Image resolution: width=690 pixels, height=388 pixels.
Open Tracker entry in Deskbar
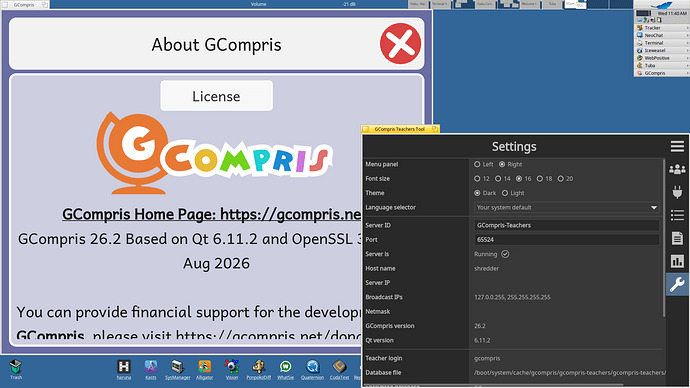[x=661, y=28]
